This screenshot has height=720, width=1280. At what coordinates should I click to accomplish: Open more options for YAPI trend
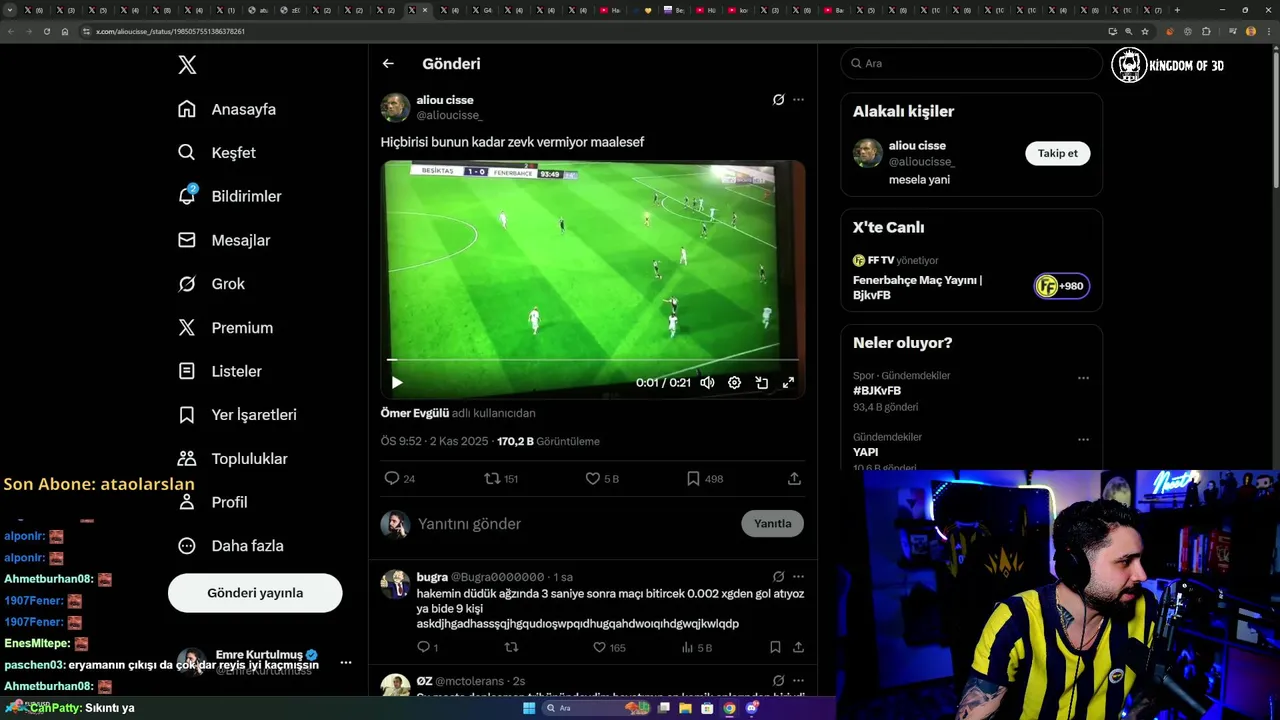tap(1083, 439)
